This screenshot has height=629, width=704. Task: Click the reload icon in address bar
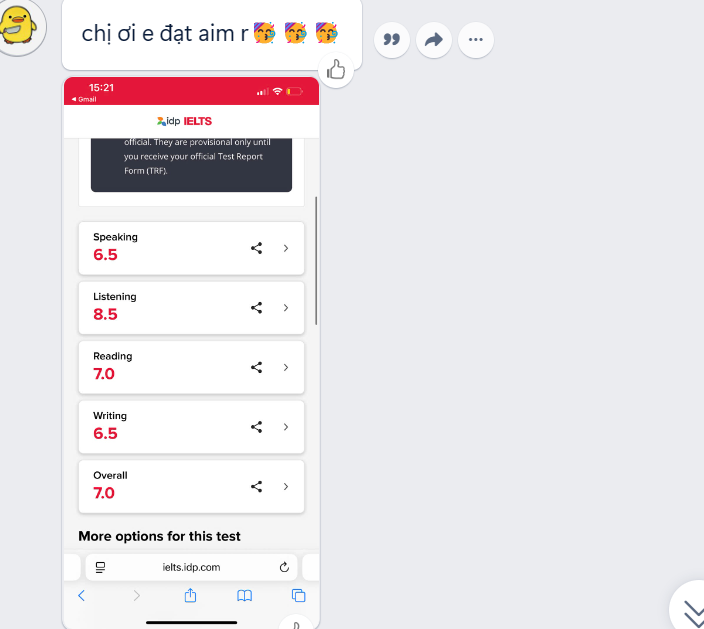[284, 567]
